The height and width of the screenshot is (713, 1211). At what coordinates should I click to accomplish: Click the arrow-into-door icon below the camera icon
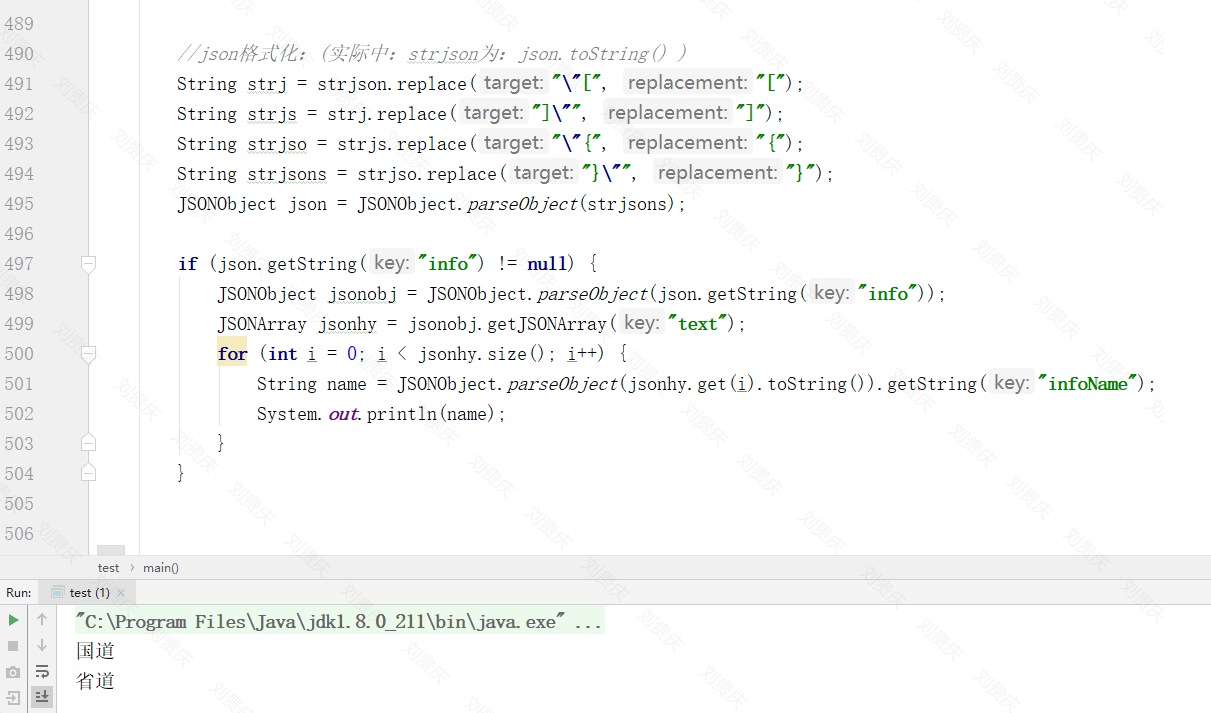coord(13,696)
